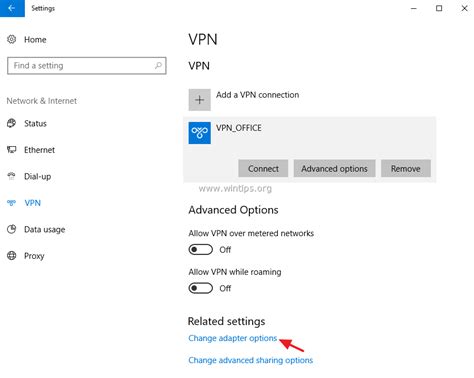
Task: Click the back arrow in Settings
Action: tap(12, 8)
